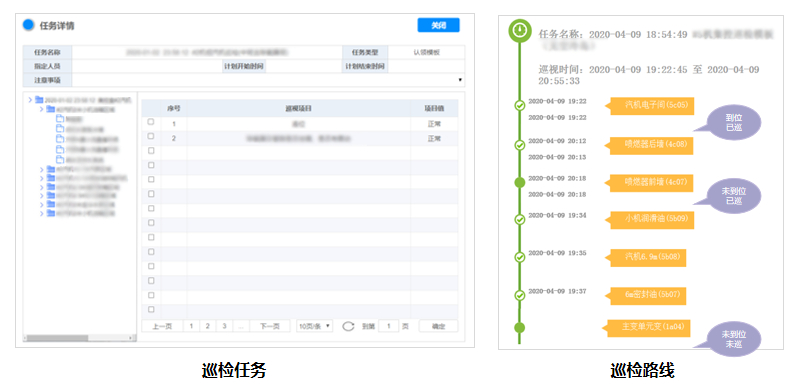Click the green clock icon atop timeline
Viewport: 795px width, 392px height.
click(x=520, y=31)
